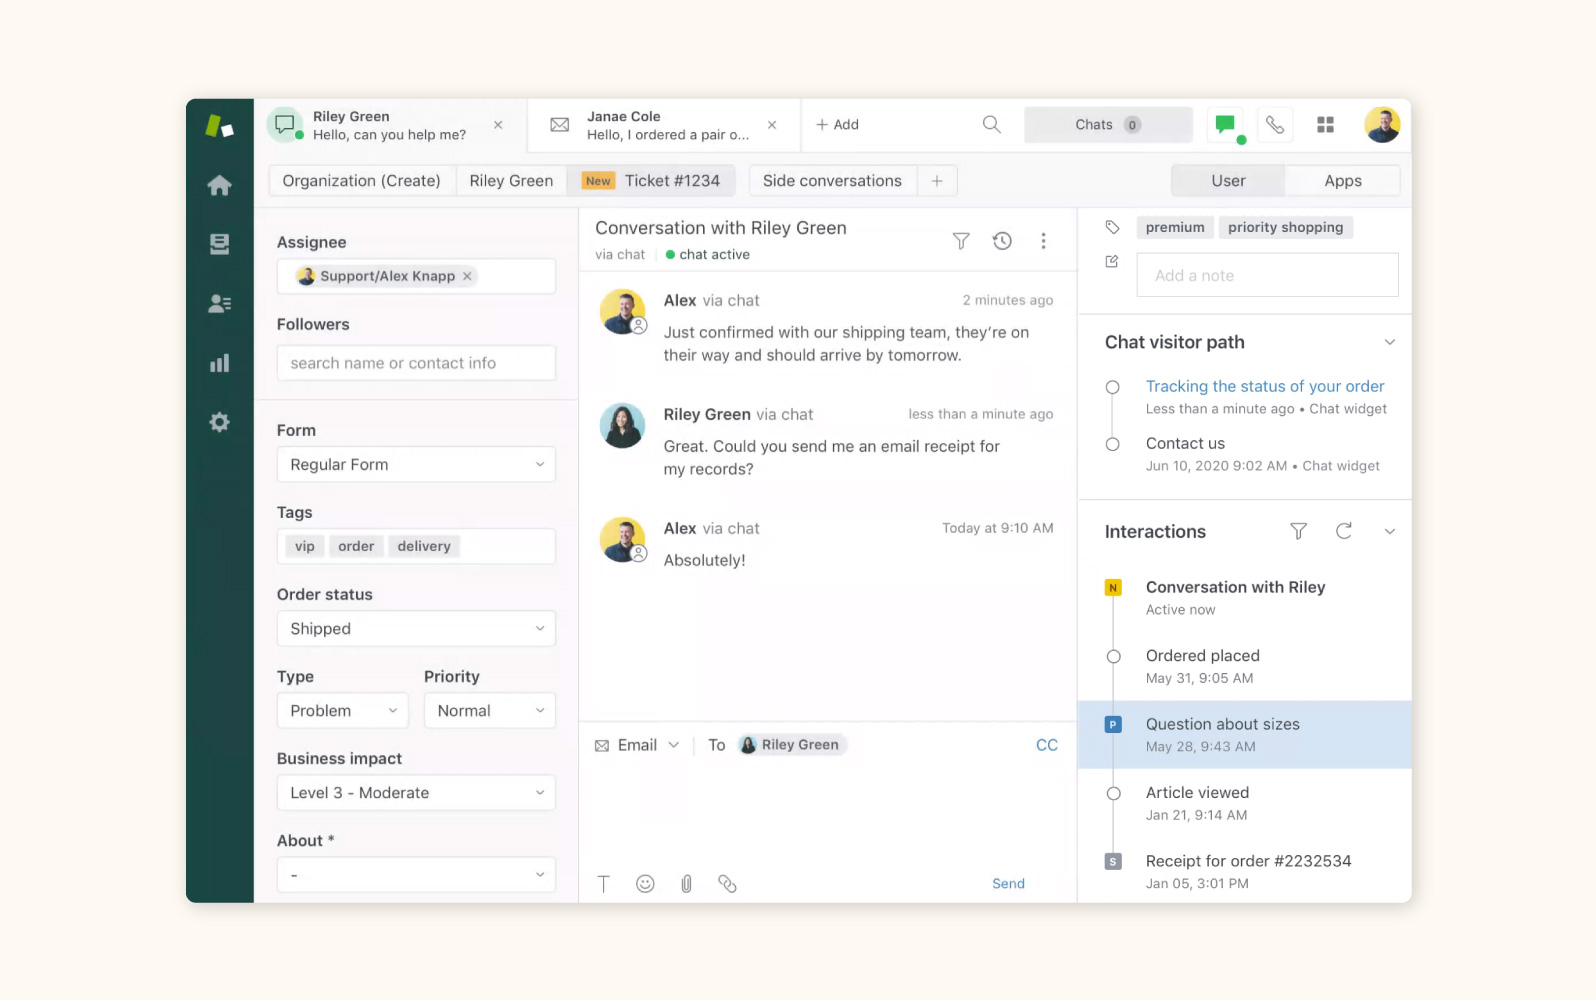Open the Home icon in sidebar
This screenshot has width=1596, height=1000.
(x=219, y=185)
